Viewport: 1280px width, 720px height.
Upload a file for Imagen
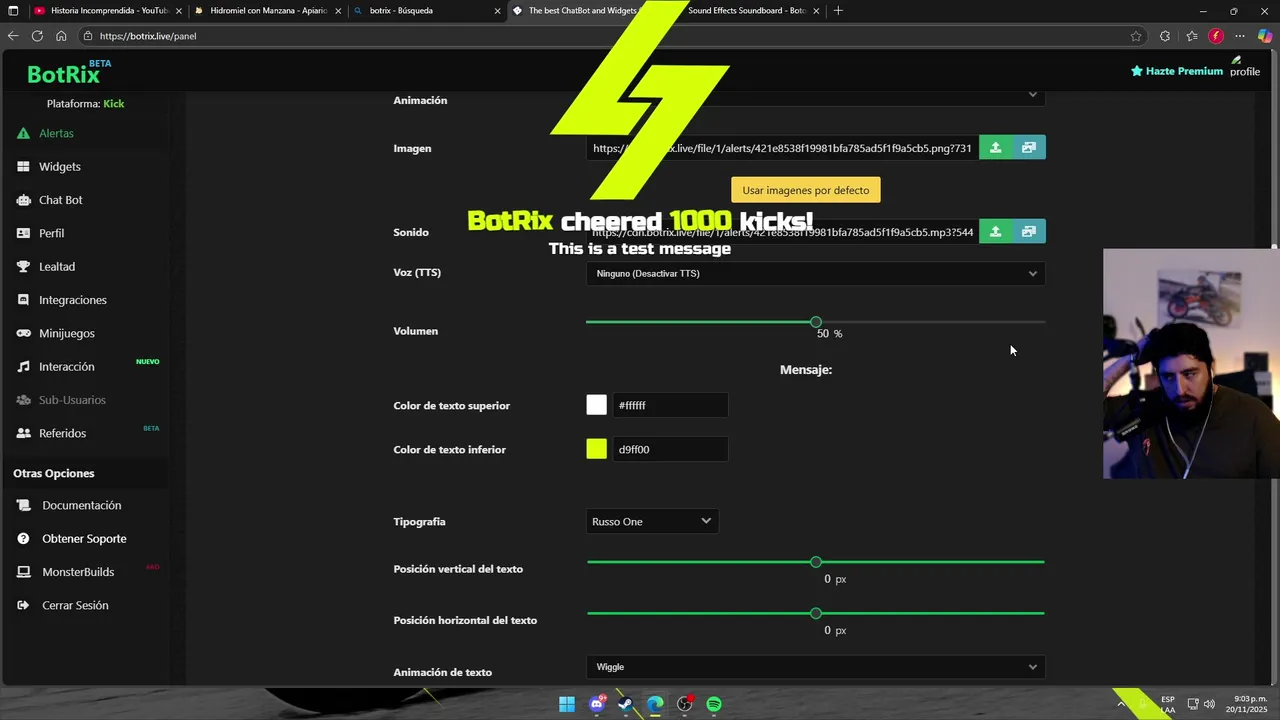coord(995,148)
